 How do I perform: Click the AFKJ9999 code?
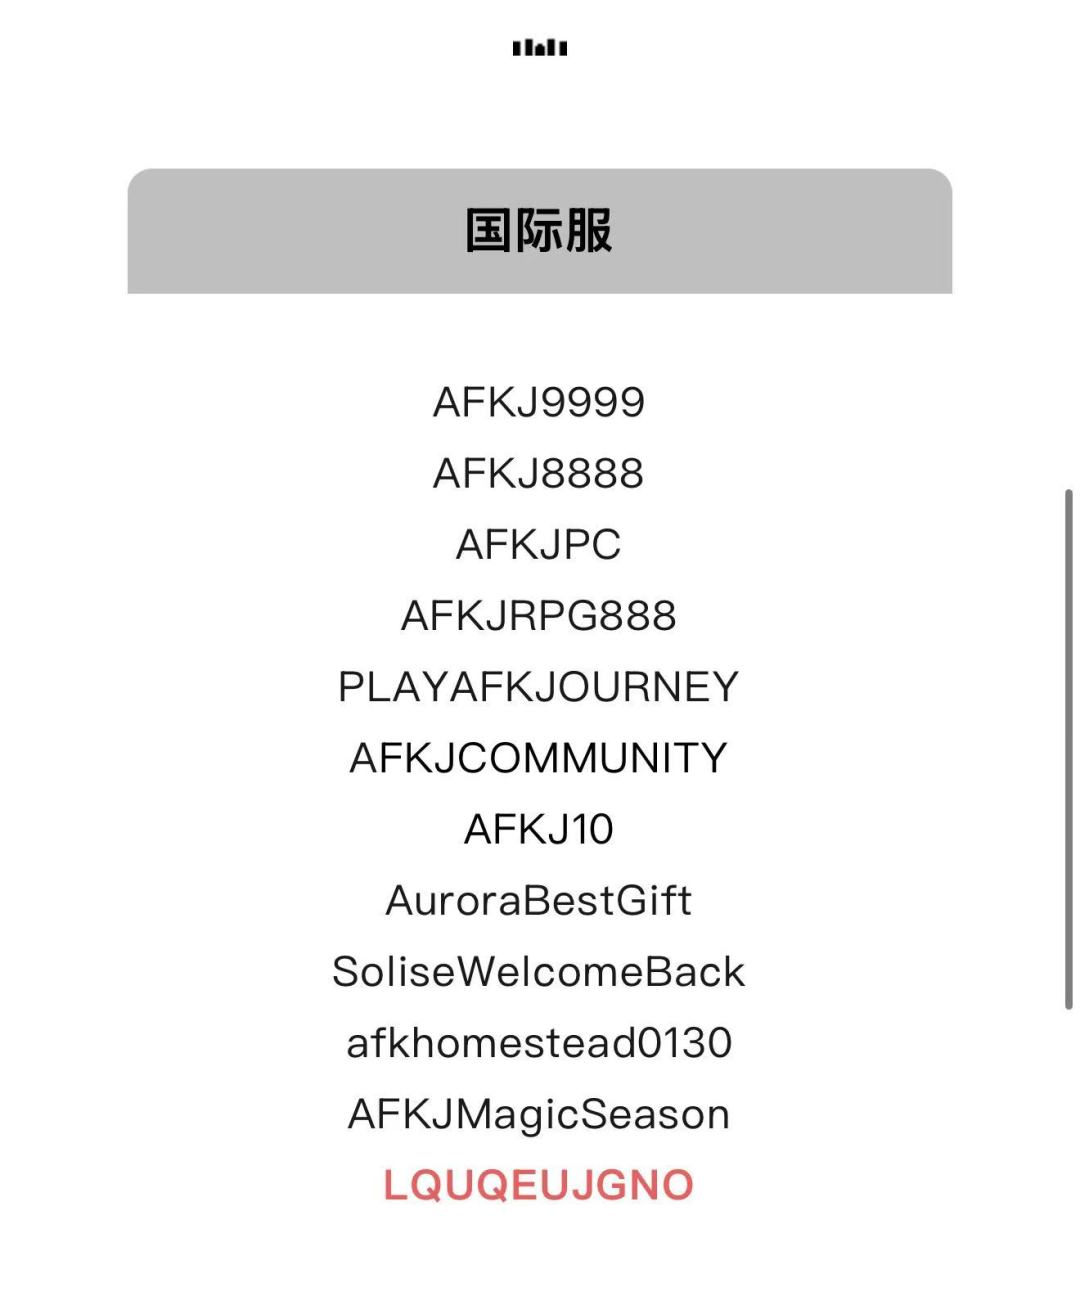click(539, 403)
